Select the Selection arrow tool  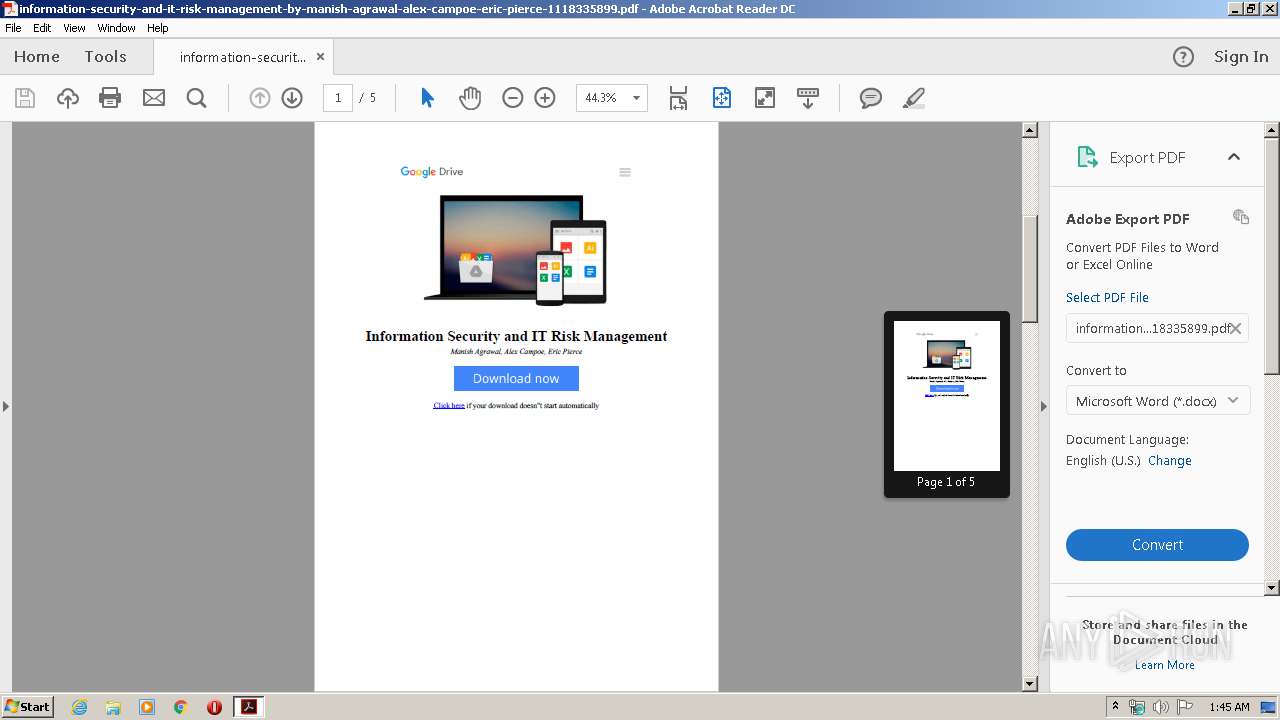click(x=427, y=98)
